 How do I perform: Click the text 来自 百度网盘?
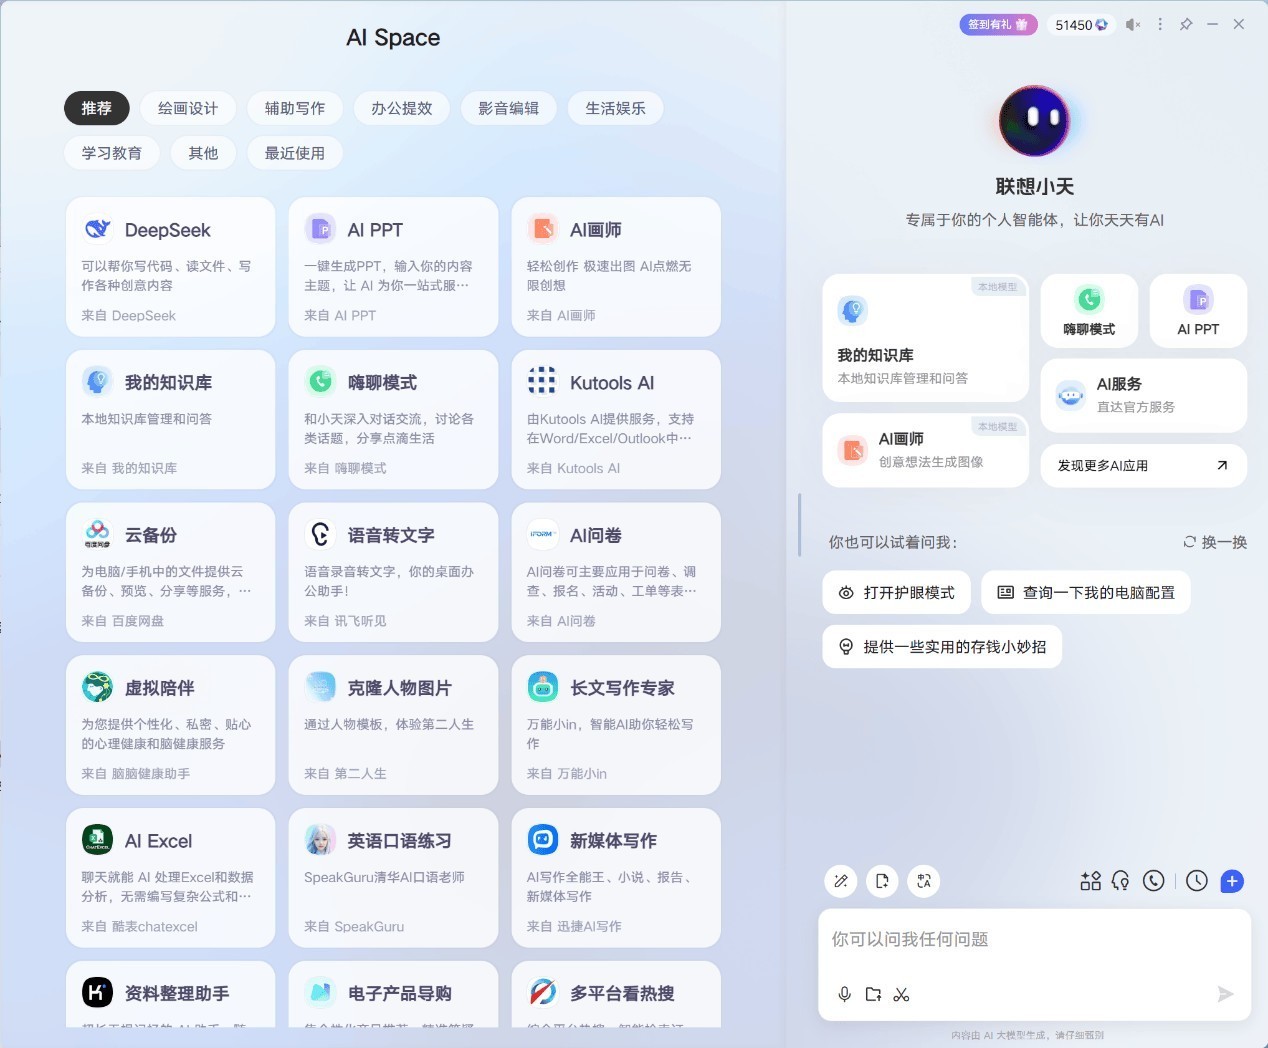pos(123,621)
